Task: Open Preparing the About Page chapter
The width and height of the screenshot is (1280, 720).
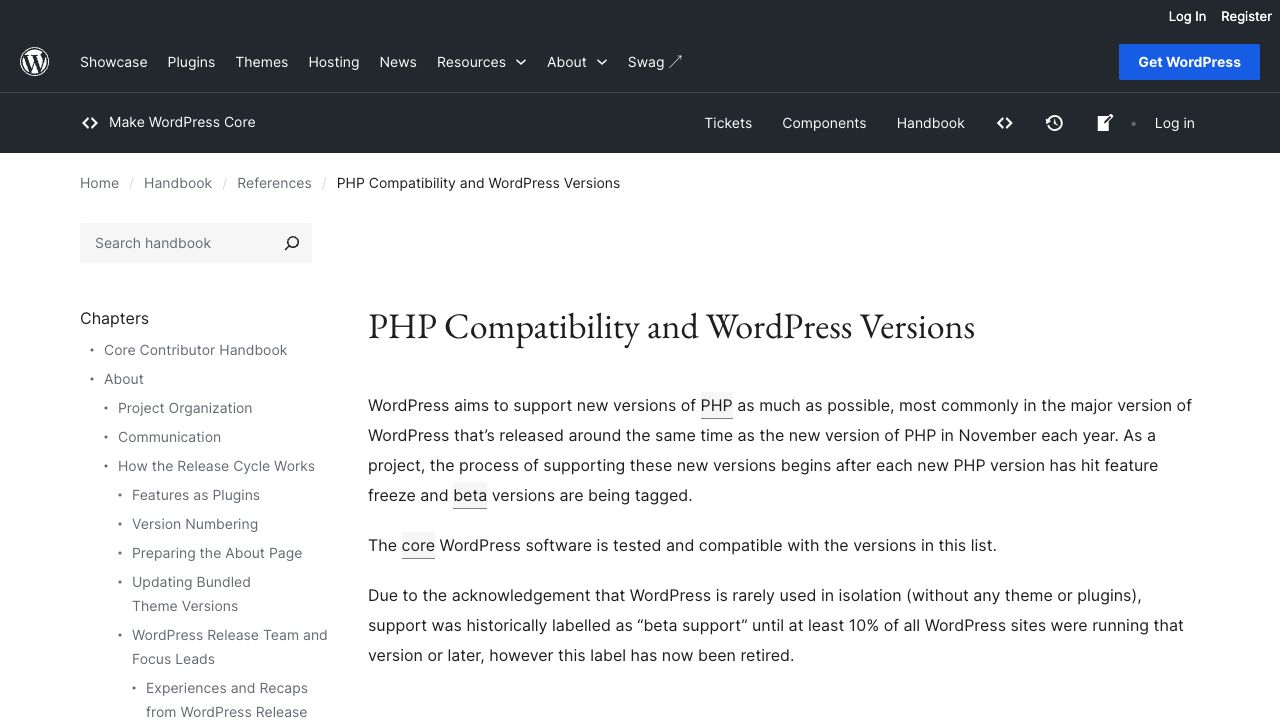Action: coord(217,553)
